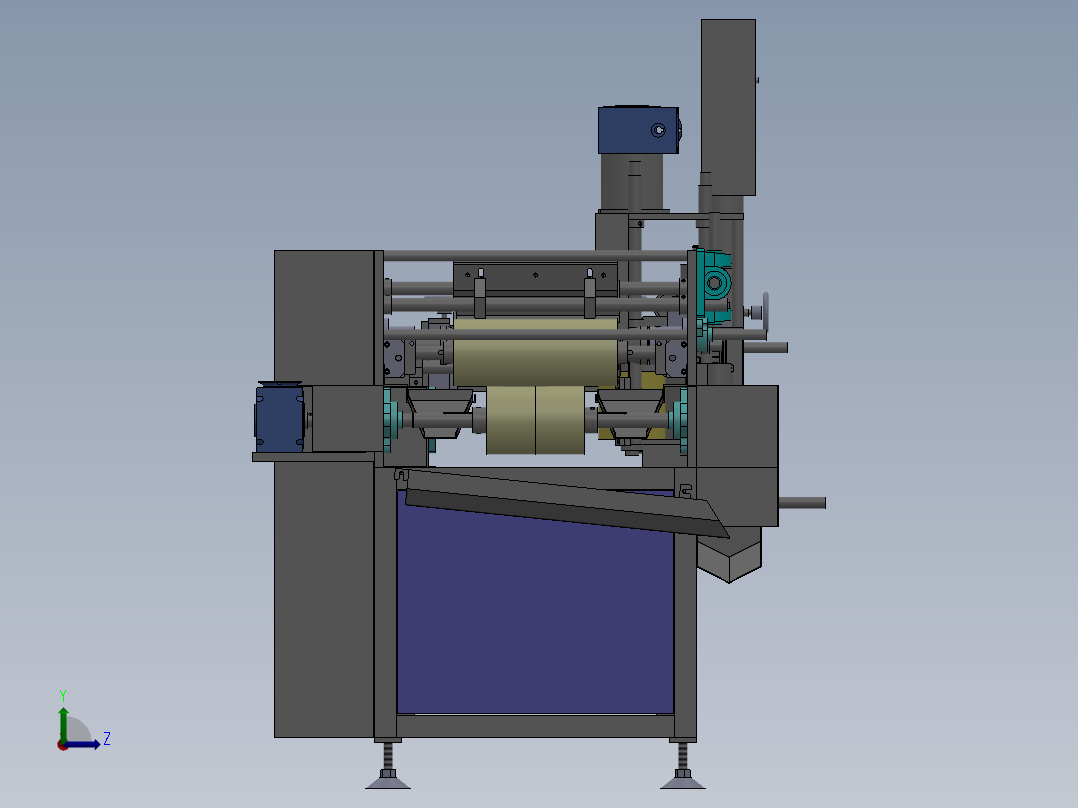The width and height of the screenshot is (1078, 808).
Task: Select the protruding shaft on lower right
Action: tap(802, 503)
